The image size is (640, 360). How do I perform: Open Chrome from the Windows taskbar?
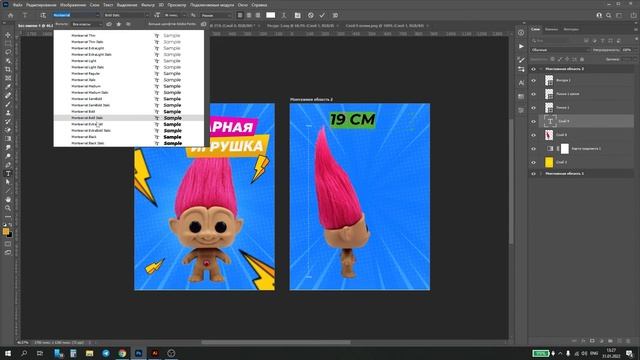tap(122, 353)
